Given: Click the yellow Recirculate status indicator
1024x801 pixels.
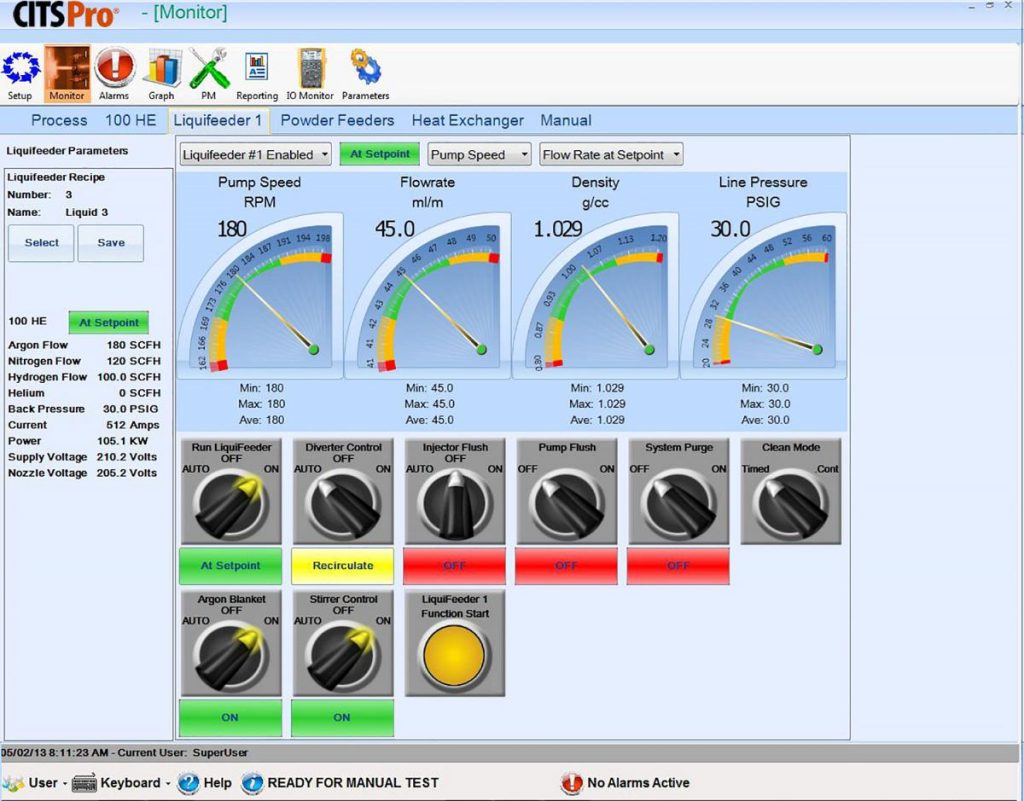Looking at the screenshot, I should [x=343, y=566].
